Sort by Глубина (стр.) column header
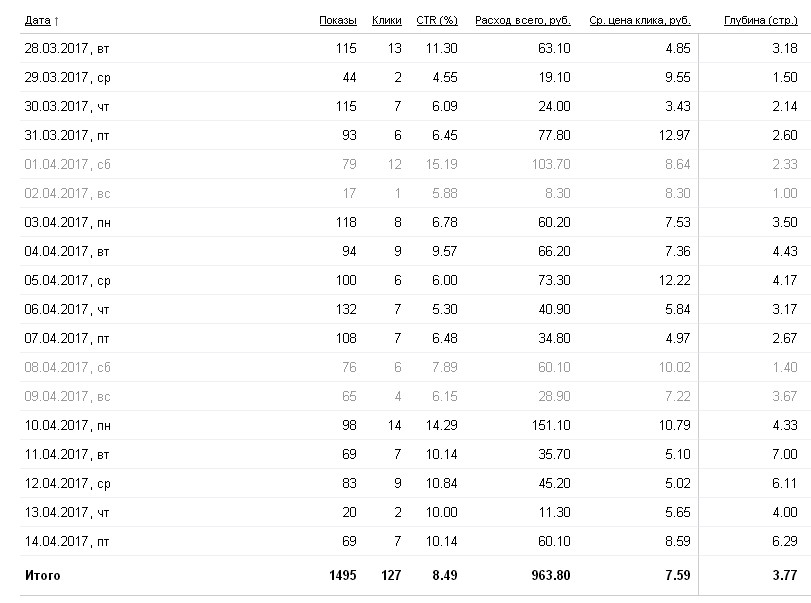The height and width of the screenshot is (603, 811). pyautogui.click(x=759, y=20)
